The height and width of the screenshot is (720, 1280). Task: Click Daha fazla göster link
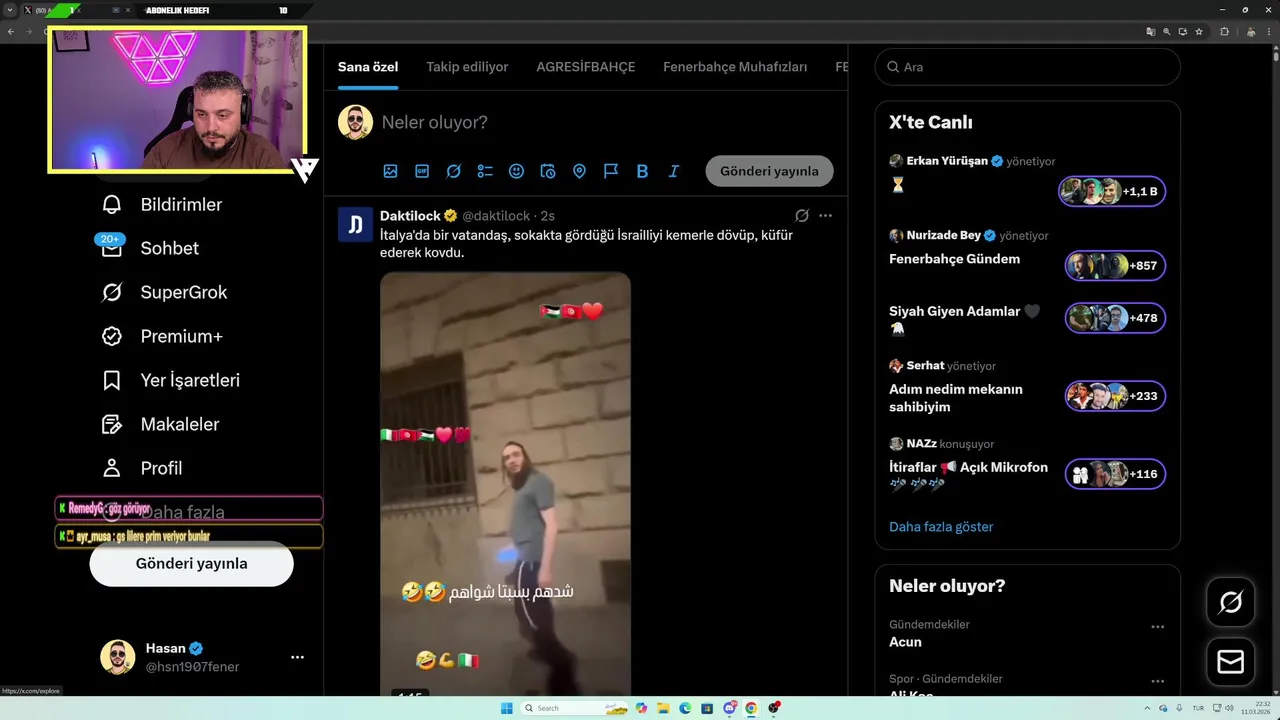pos(941,527)
